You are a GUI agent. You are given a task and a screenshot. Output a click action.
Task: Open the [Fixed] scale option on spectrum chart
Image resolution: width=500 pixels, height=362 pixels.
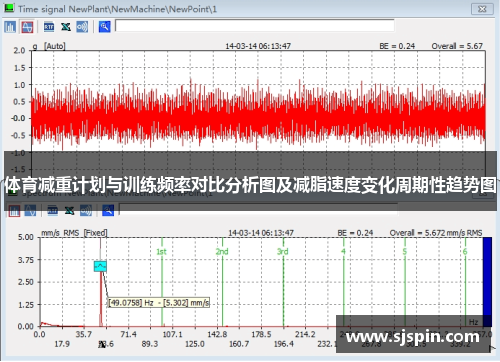pos(96,233)
